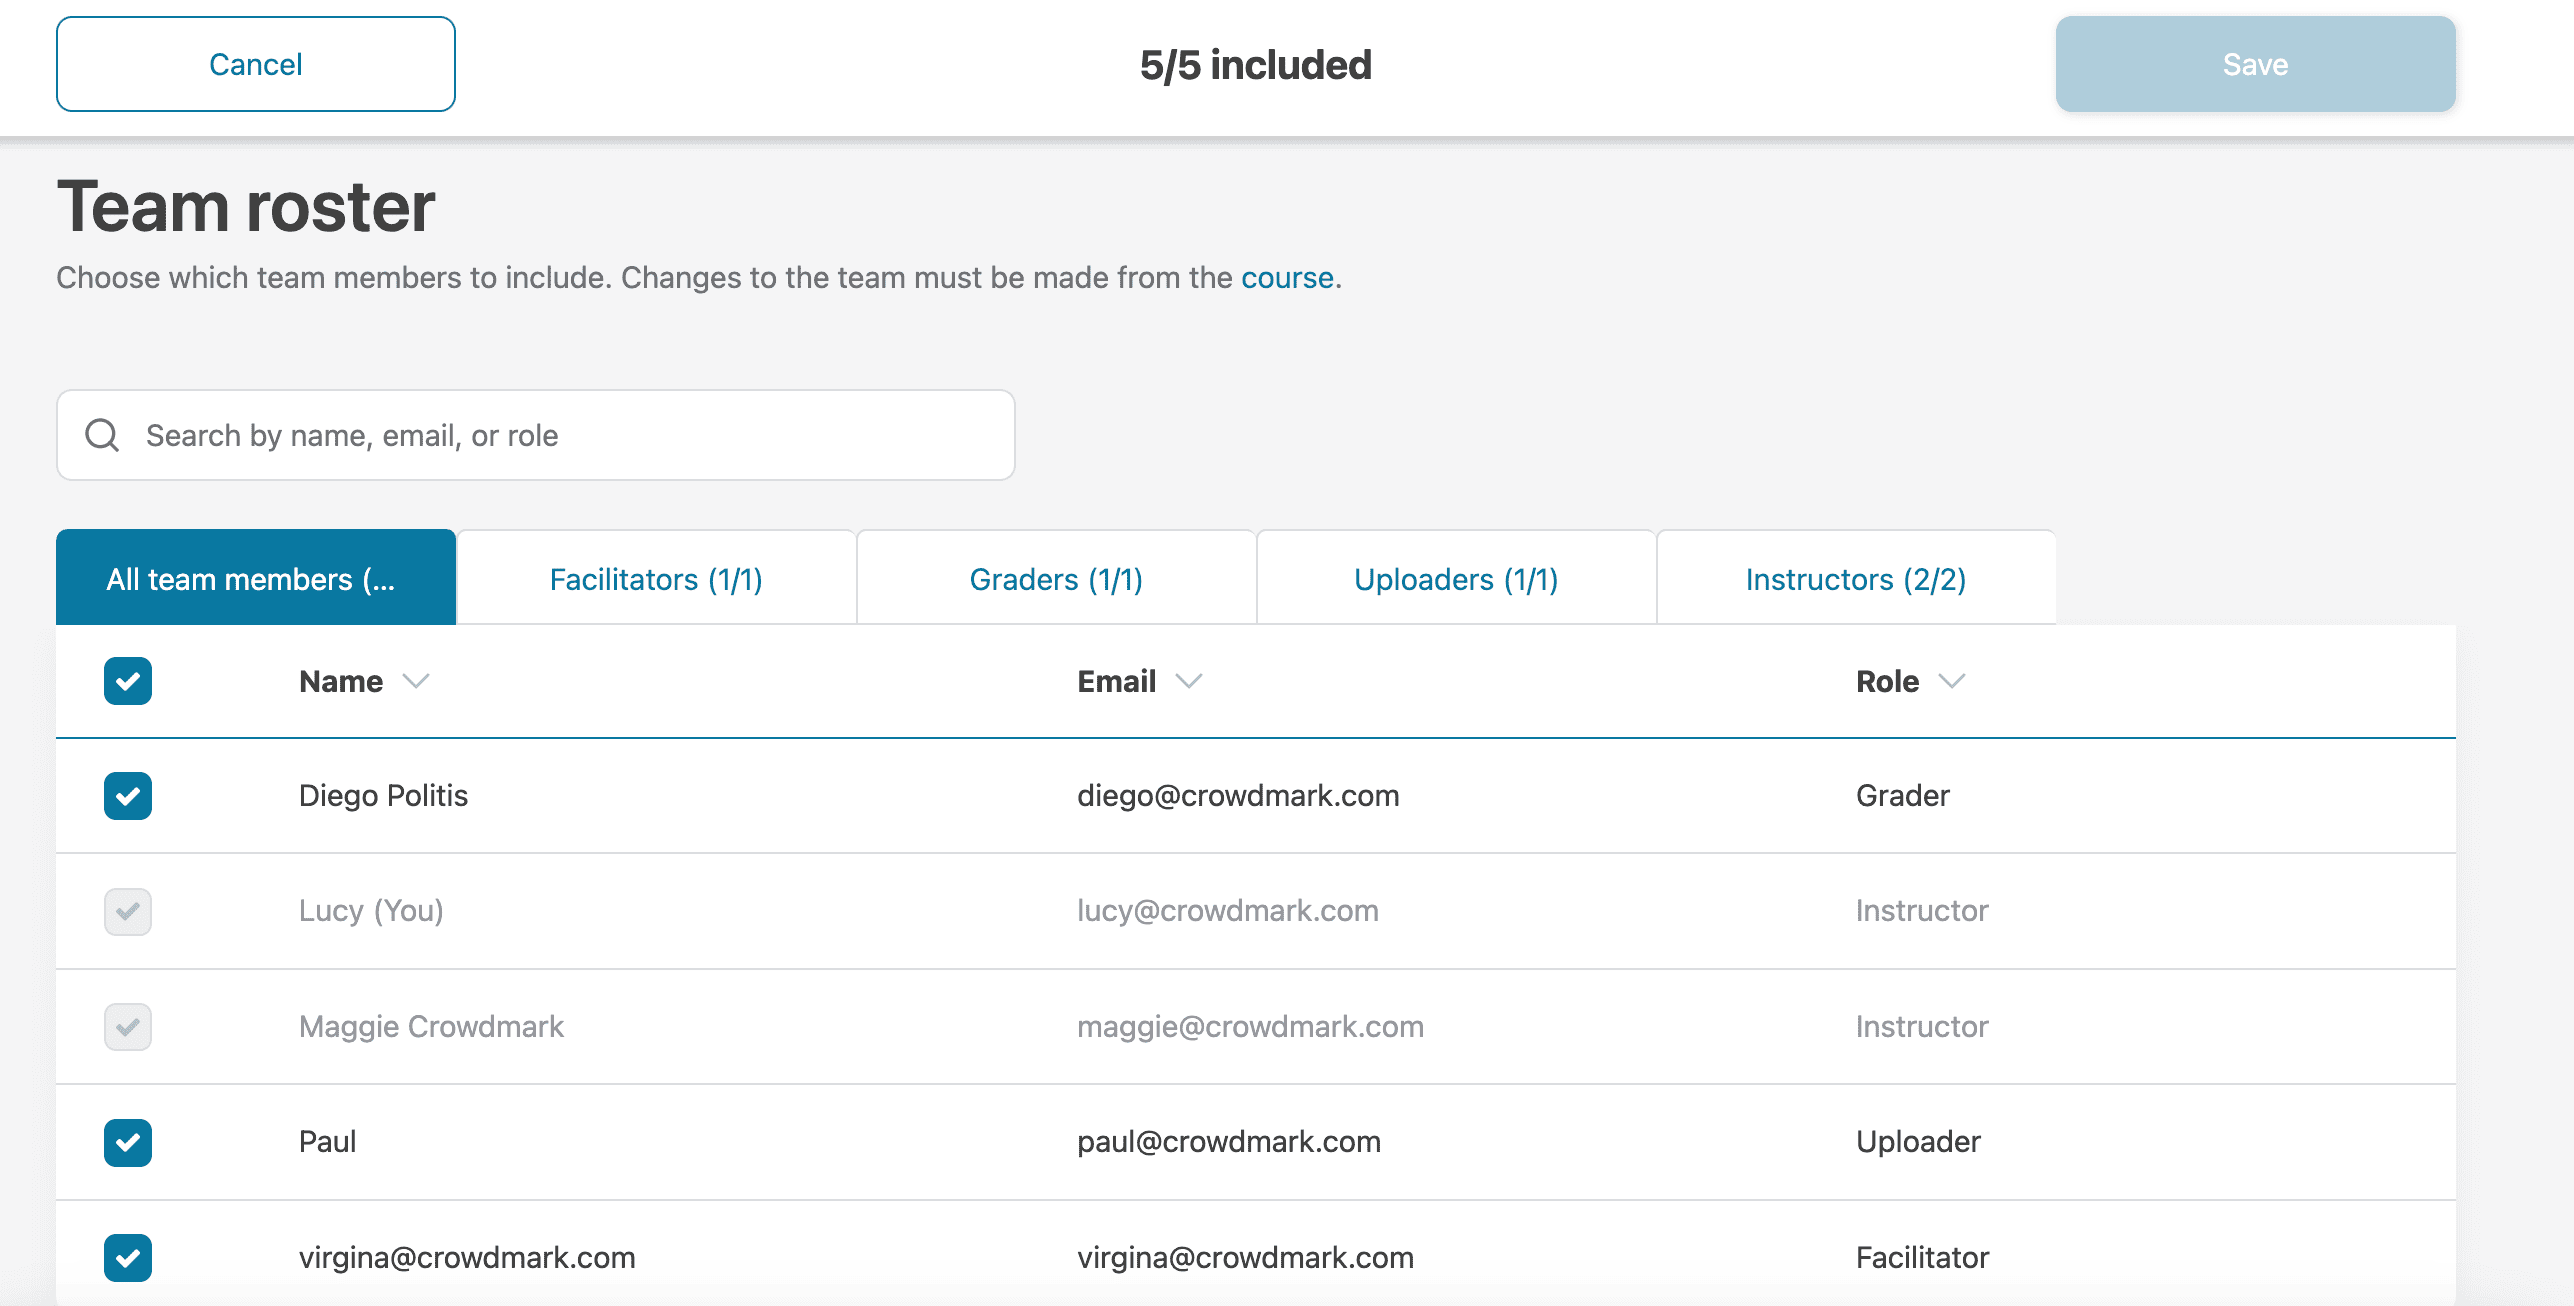Click Lucy (You) disabled checkbox

pos(128,911)
